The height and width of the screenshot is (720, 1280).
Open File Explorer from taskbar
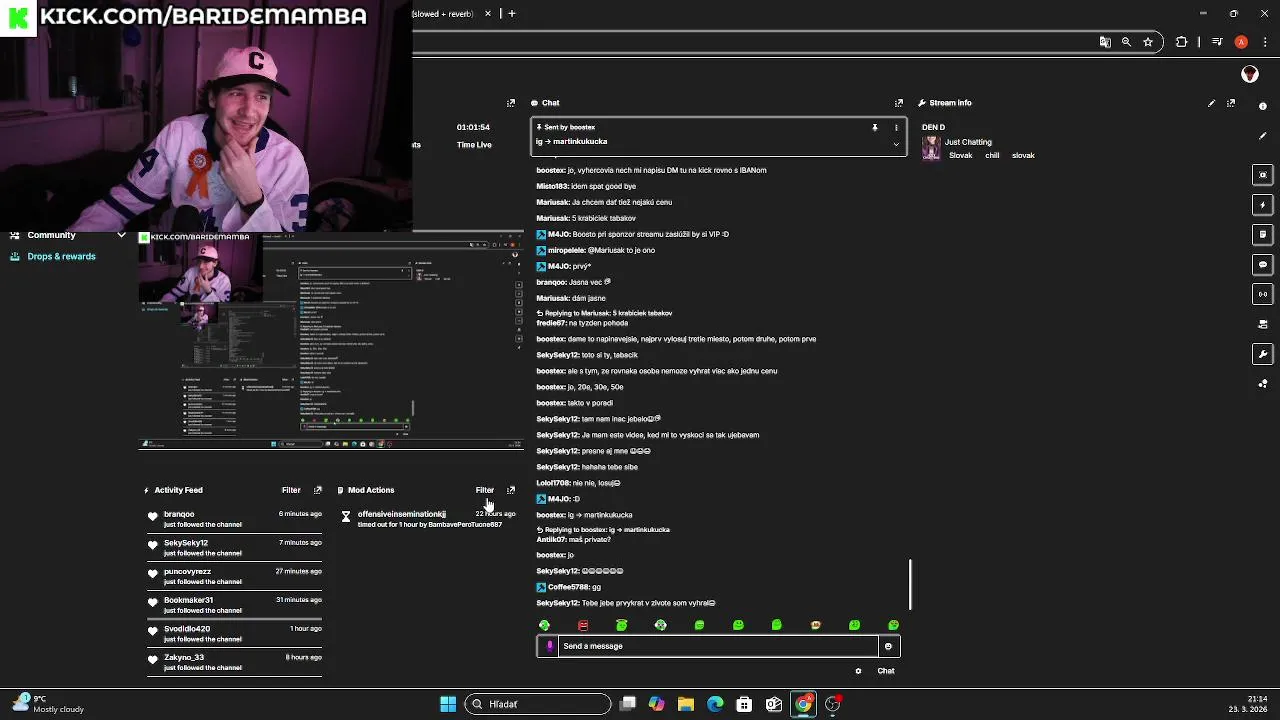point(686,704)
